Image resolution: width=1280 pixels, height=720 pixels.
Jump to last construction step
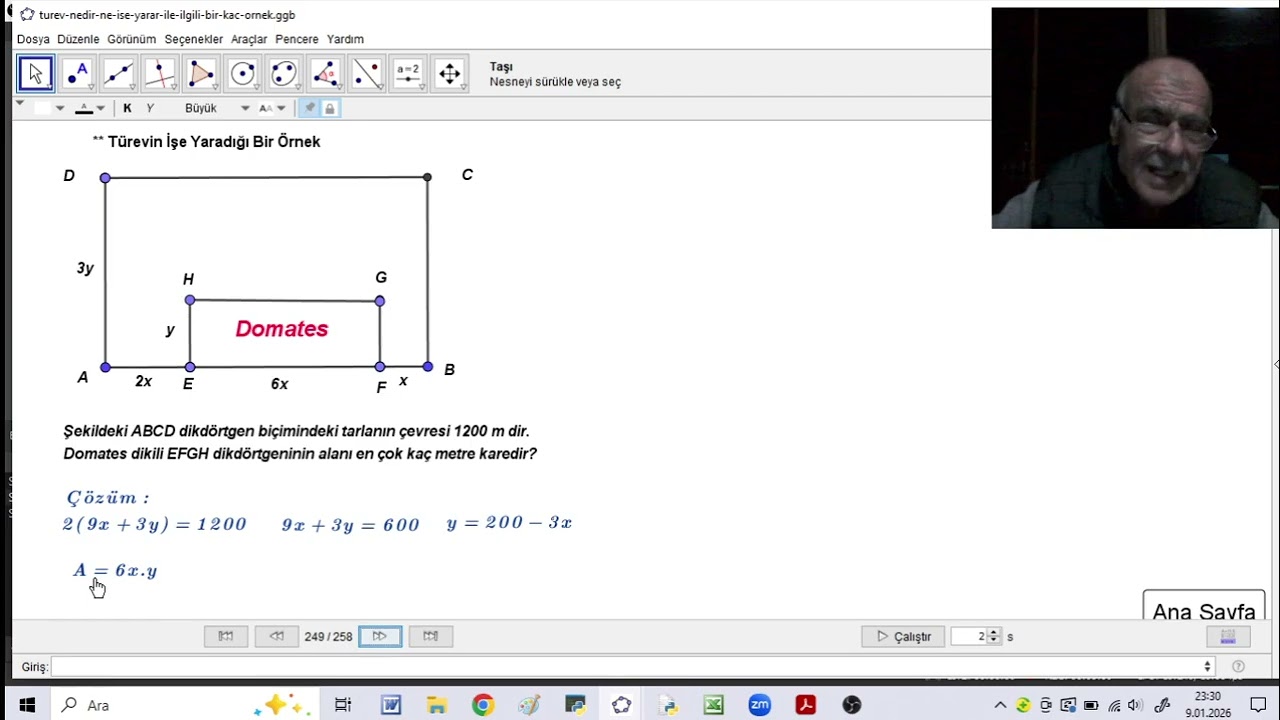click(431, 636)
